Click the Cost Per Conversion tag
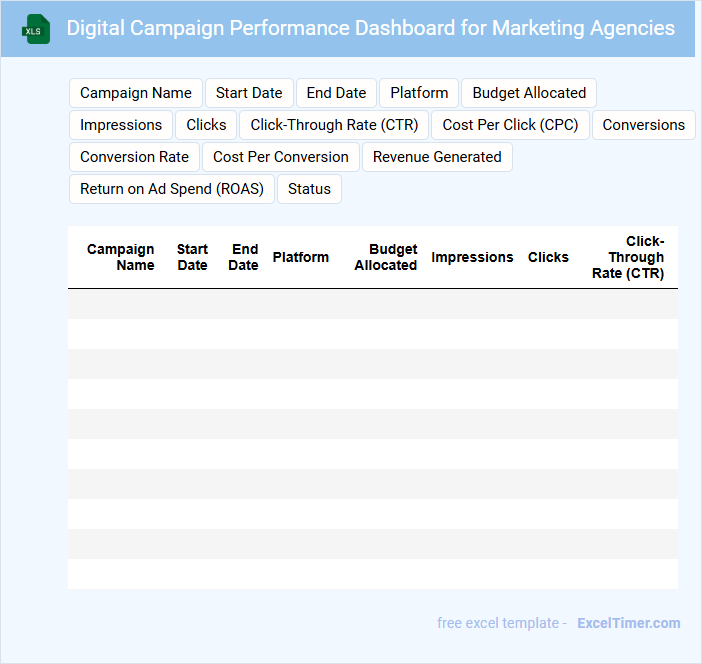The image size is (702, 664). click(x=281, y=157)
